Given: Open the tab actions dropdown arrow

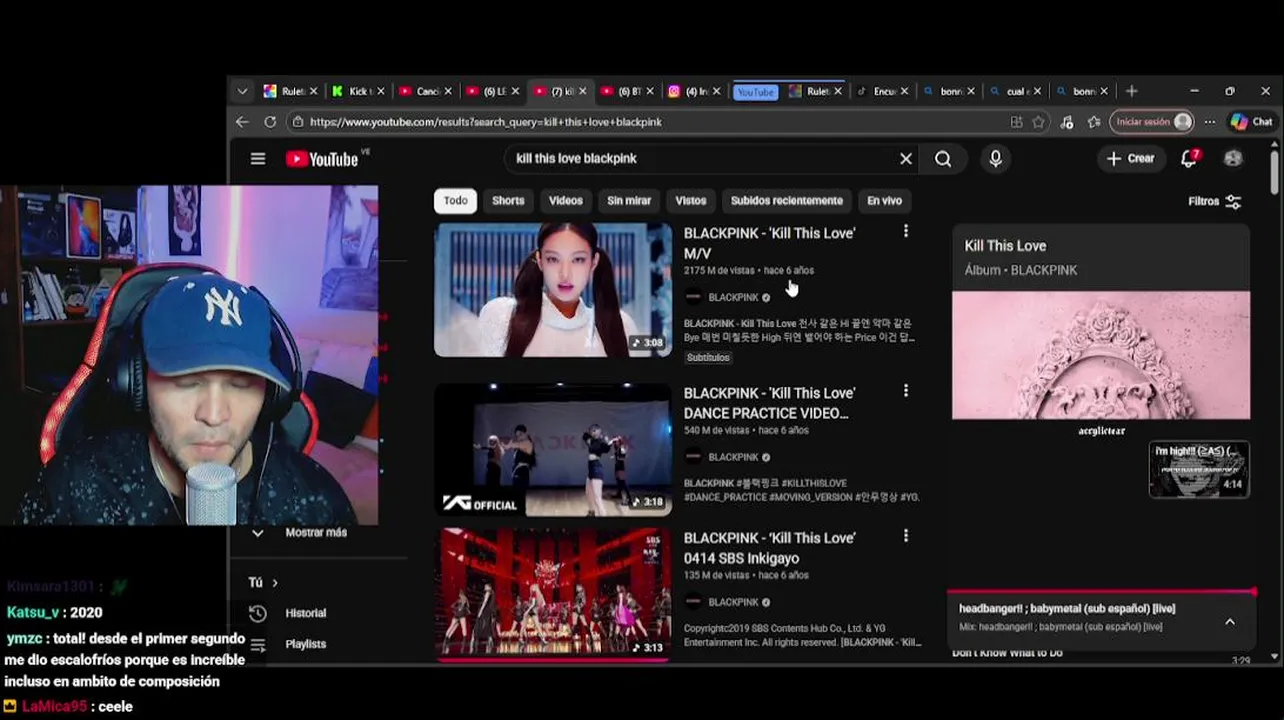Looking at the screenshot, I should 242,91.
